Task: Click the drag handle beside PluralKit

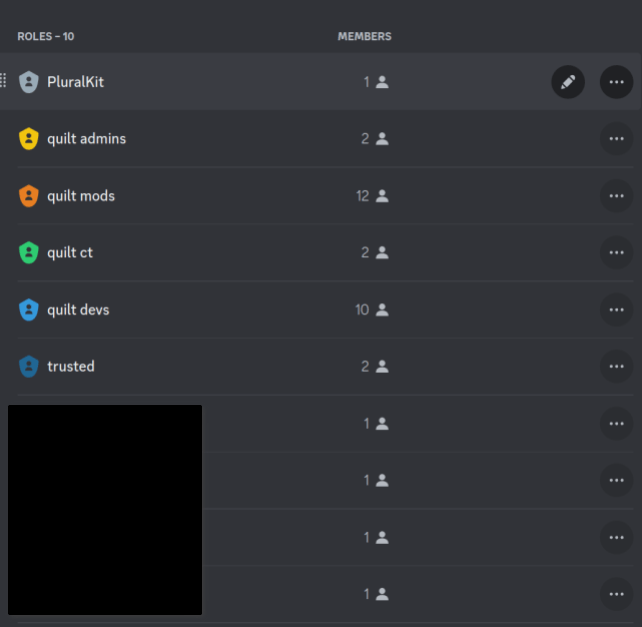Action: pos(4,81)
